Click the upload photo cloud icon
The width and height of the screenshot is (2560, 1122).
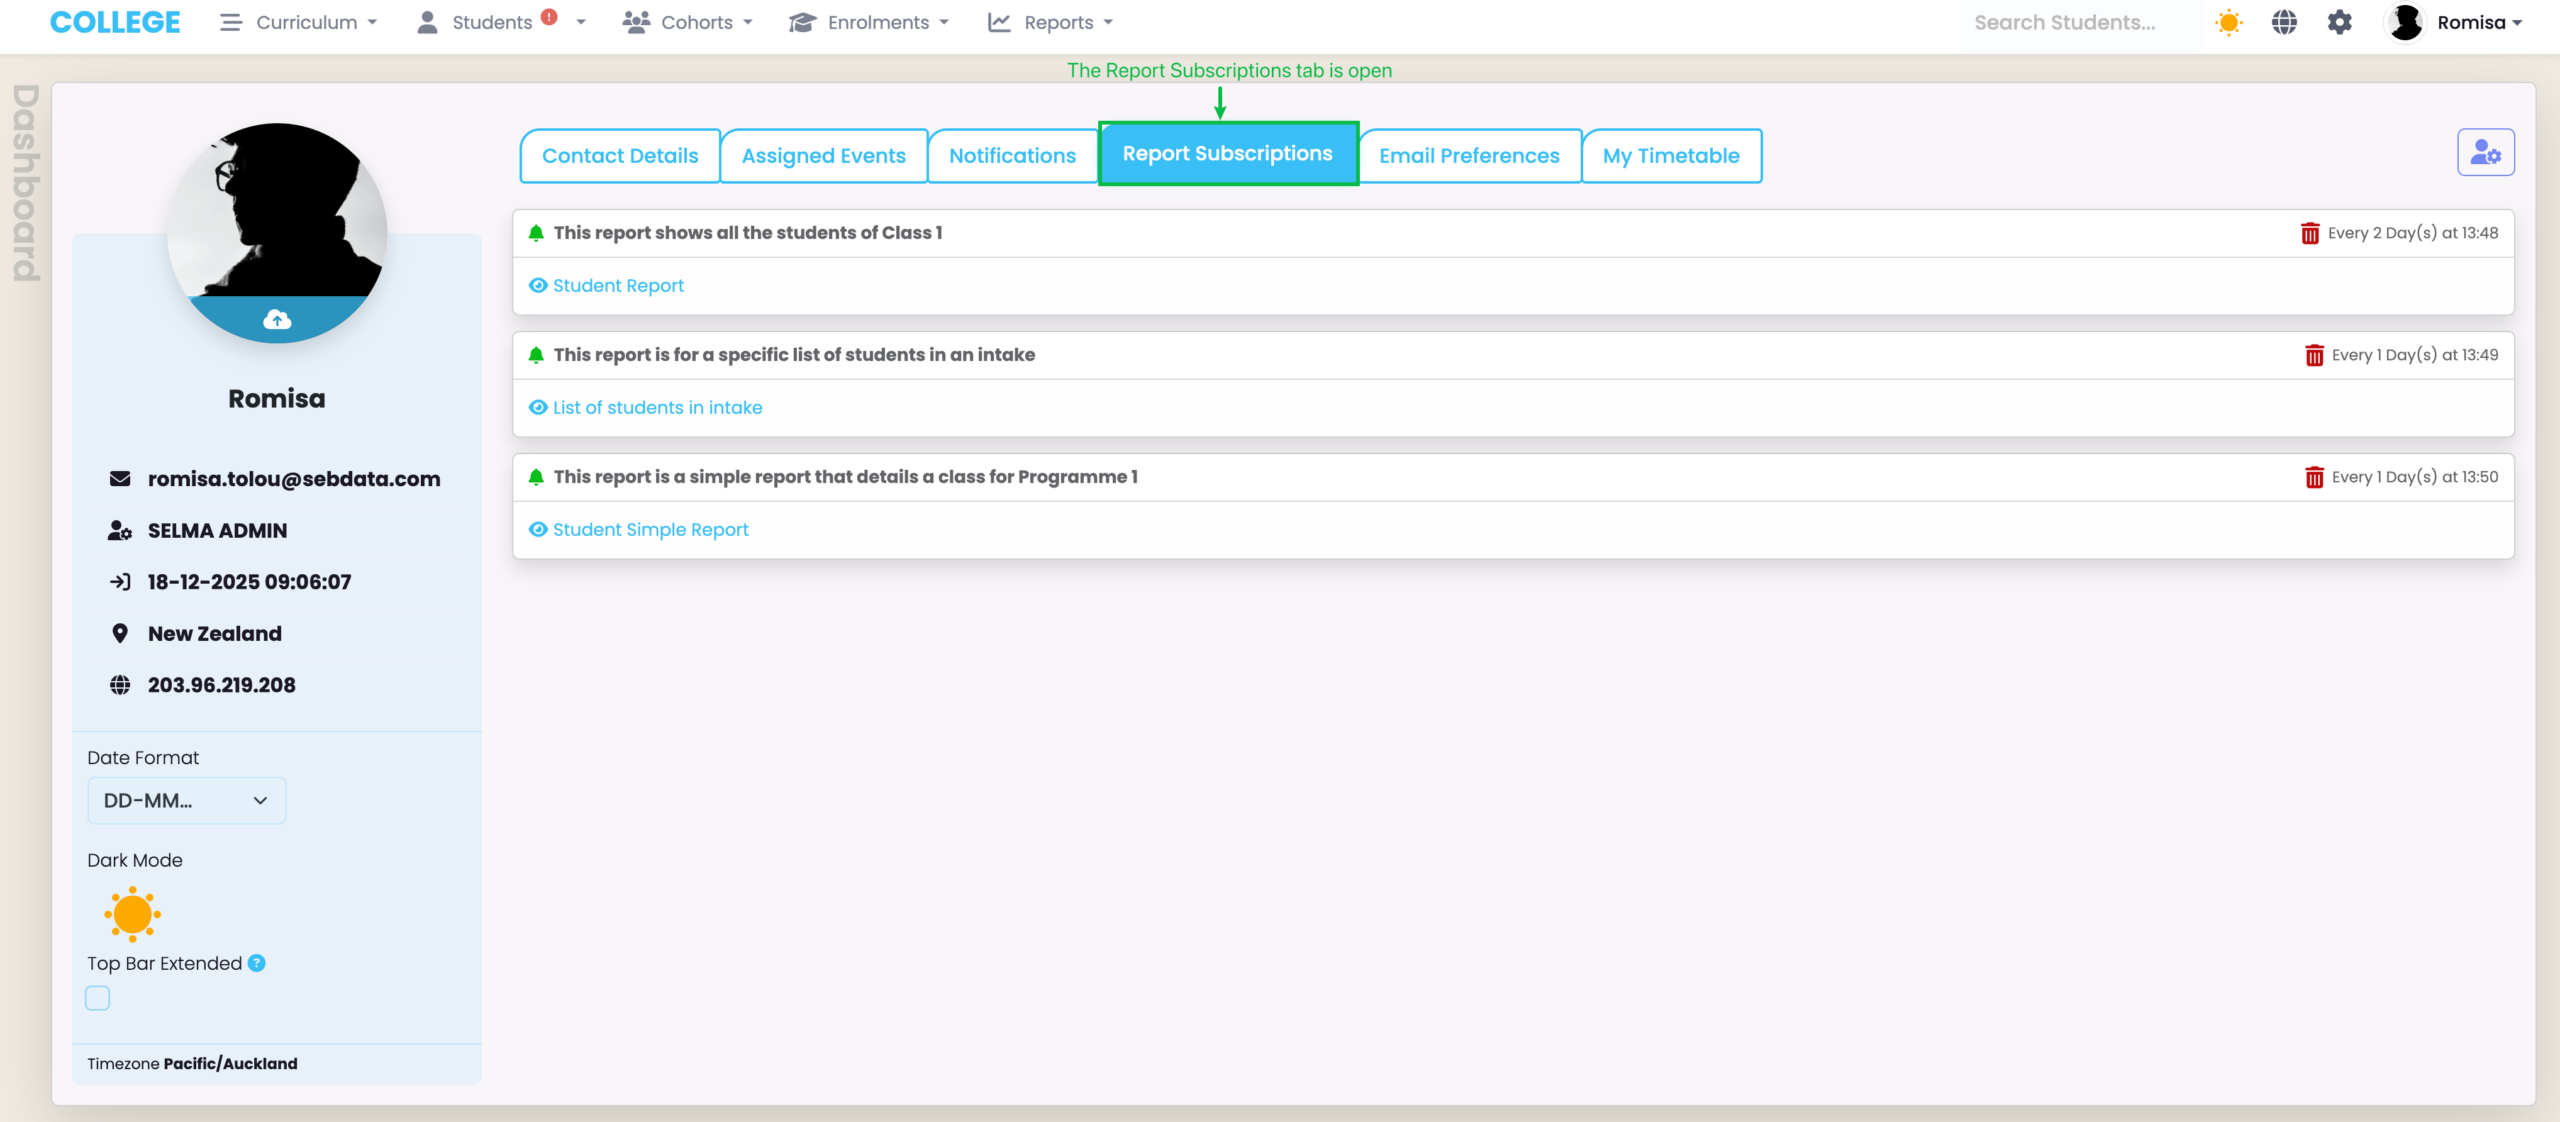click(x=277, y=320)
